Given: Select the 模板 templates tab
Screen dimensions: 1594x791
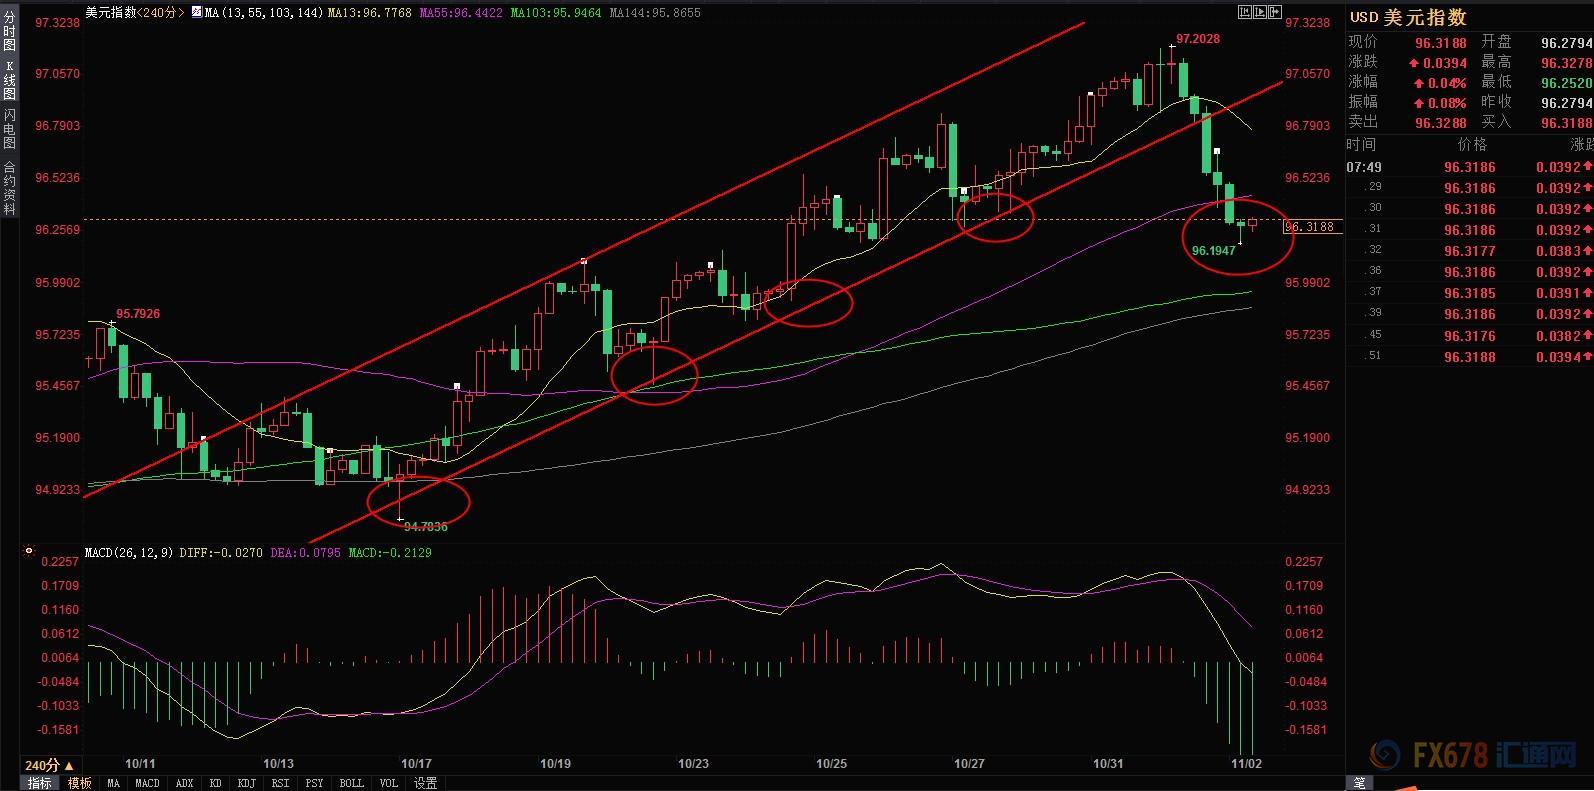Looking at the screenshot, I should 80,783.
